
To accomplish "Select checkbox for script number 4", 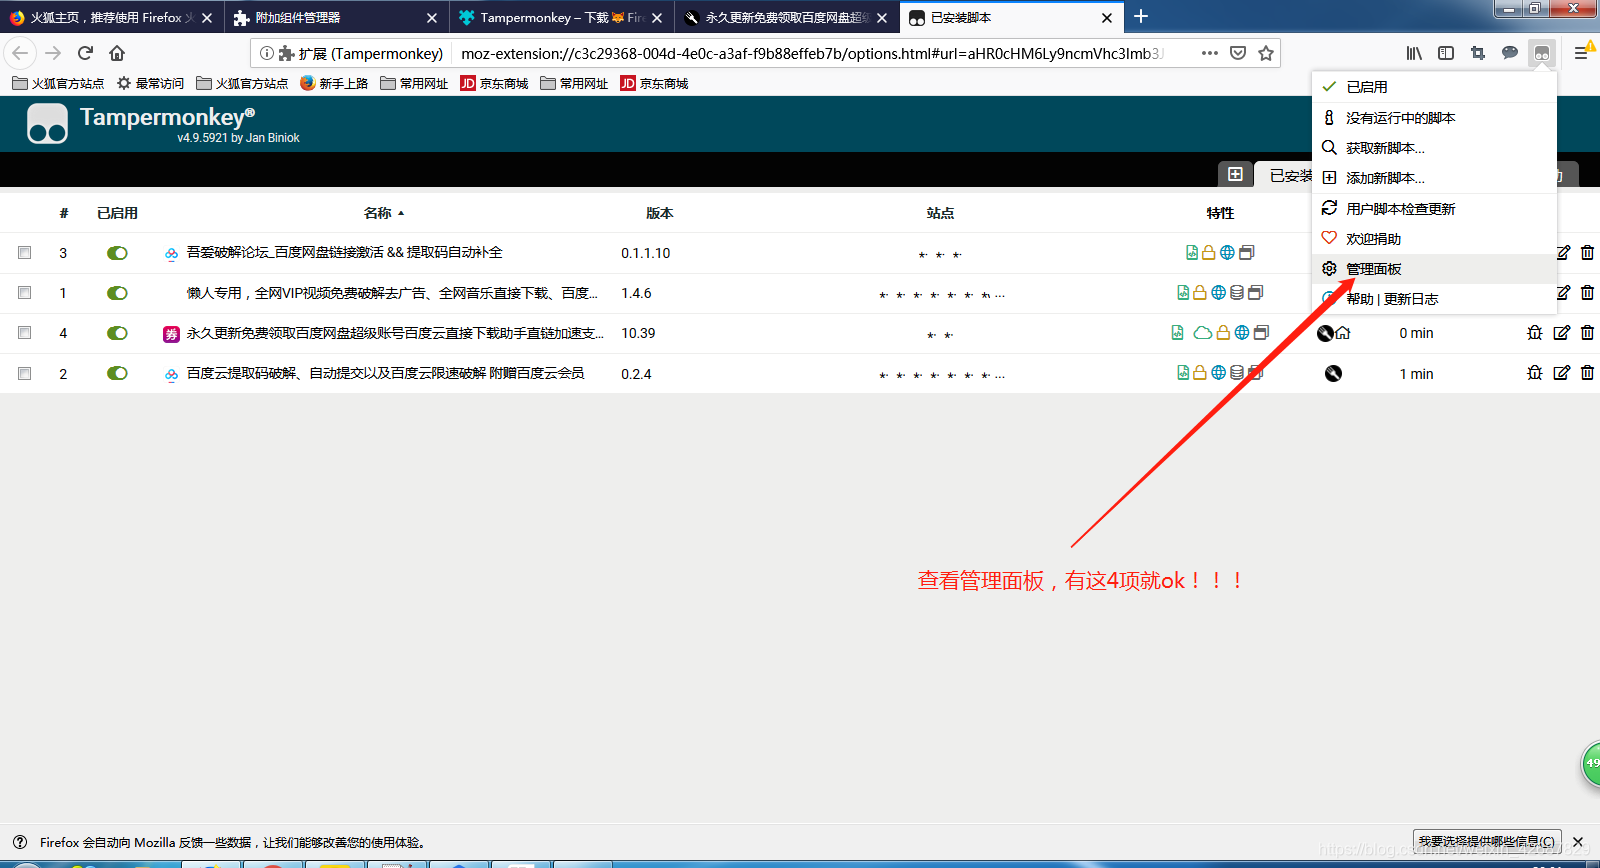I will [x=24, y=333].
